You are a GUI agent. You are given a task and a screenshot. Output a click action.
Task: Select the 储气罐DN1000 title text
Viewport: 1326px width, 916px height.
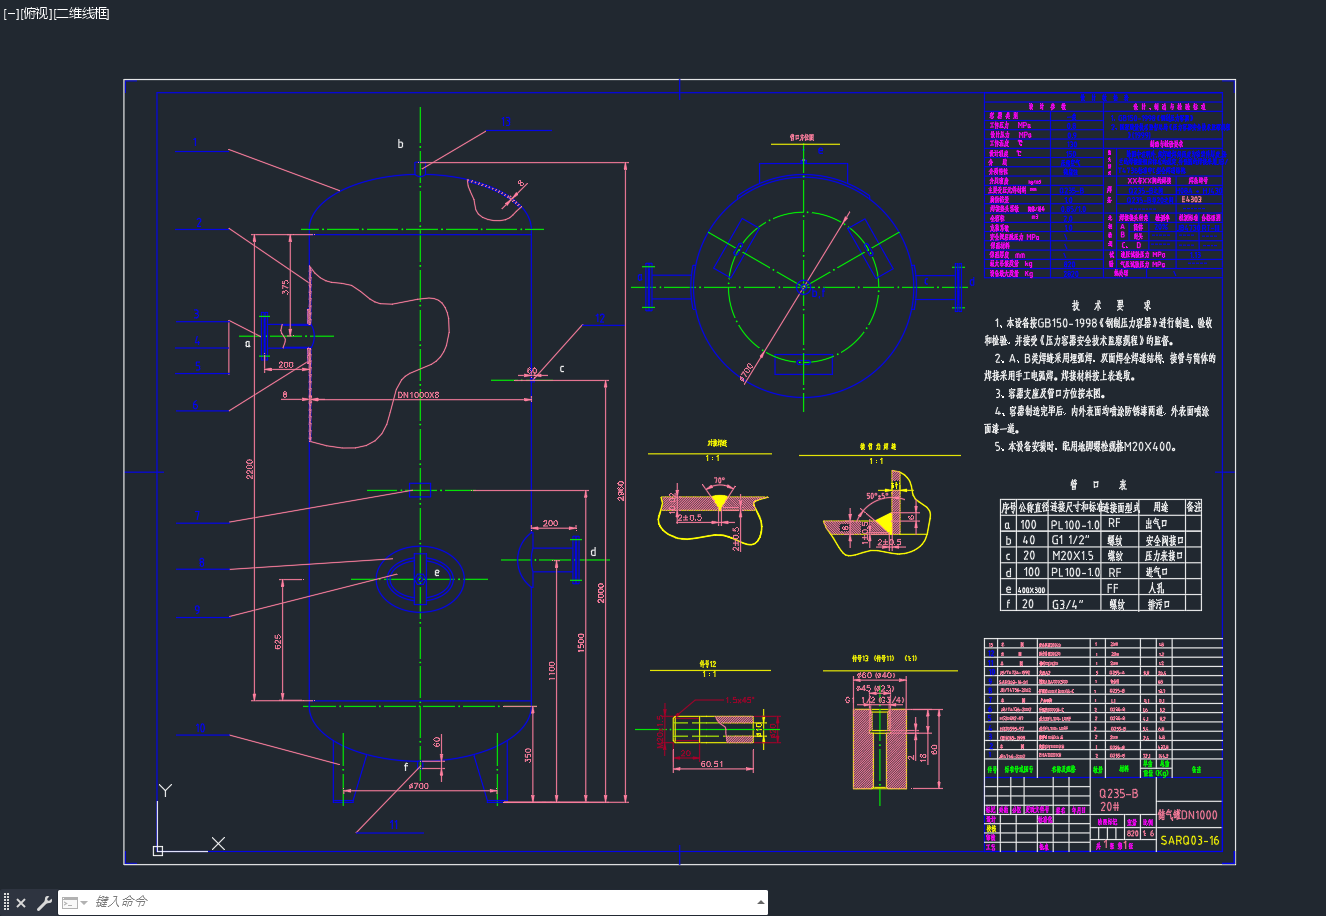pyautogui.click(x=1188, y=815)
